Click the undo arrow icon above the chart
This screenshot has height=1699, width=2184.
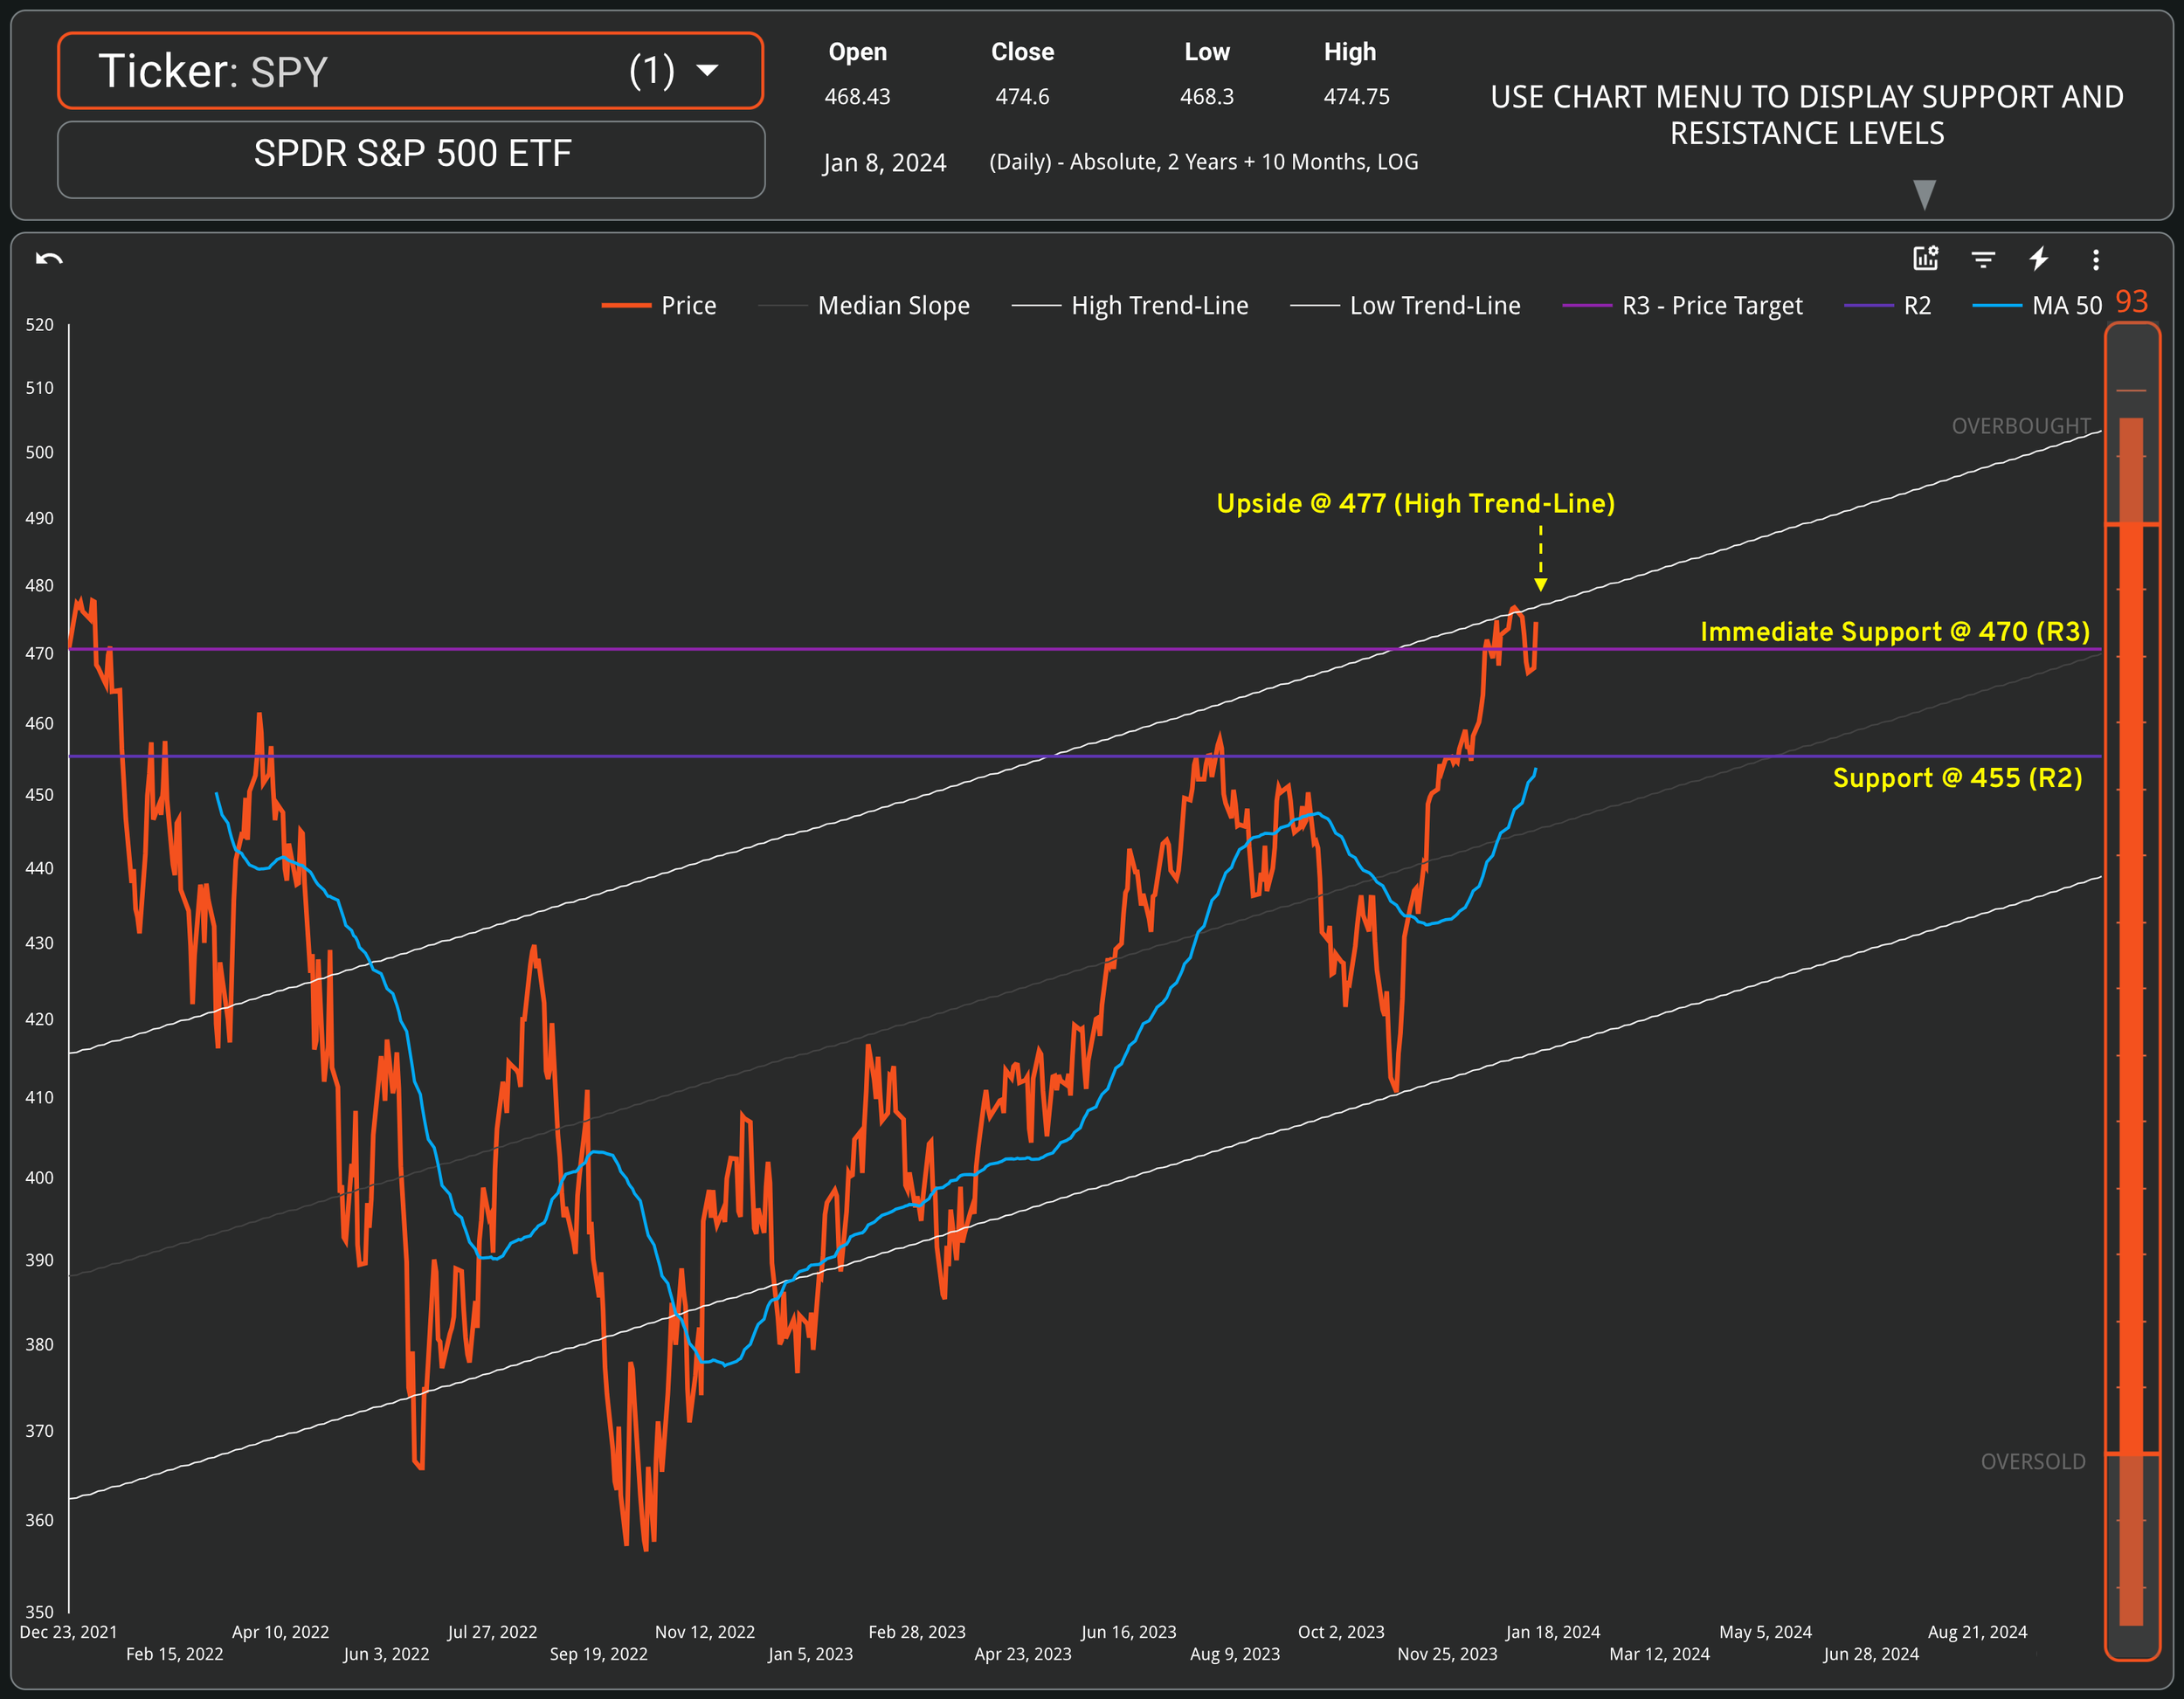tap(49, 259)
